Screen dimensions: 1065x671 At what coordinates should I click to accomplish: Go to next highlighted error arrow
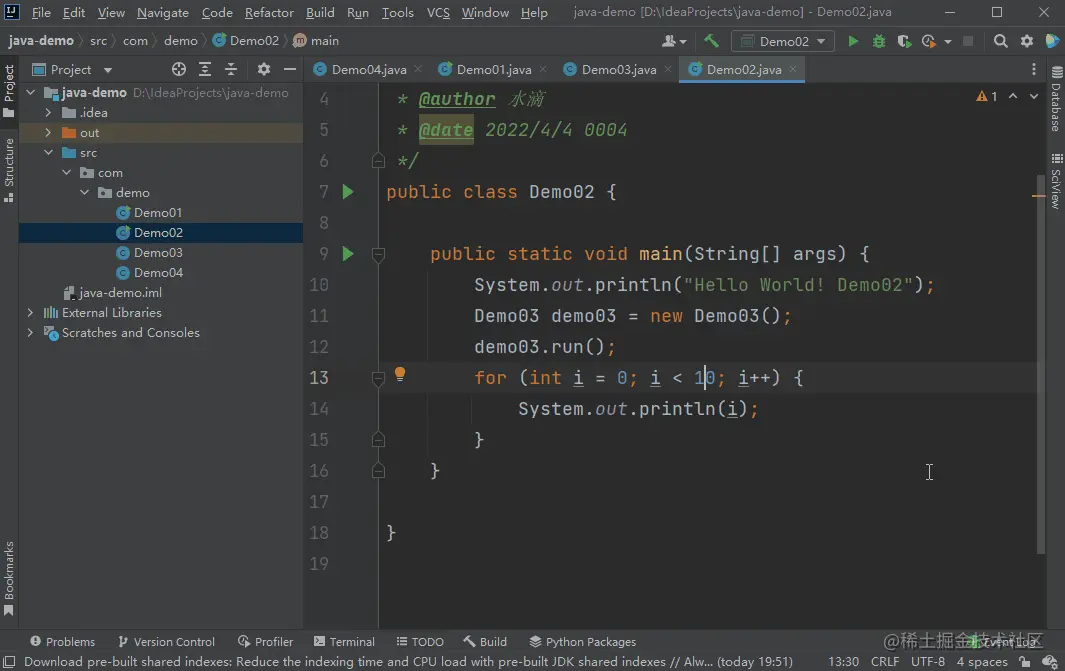(1034, 96)
